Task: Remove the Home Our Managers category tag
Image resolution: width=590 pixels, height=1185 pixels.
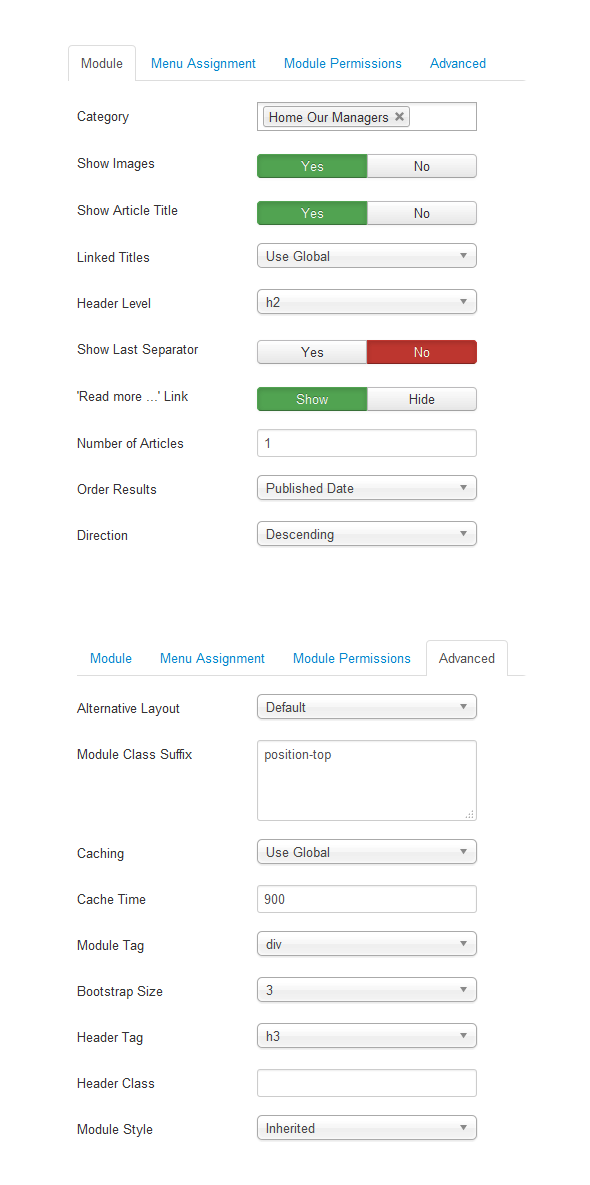Action: 400,117
